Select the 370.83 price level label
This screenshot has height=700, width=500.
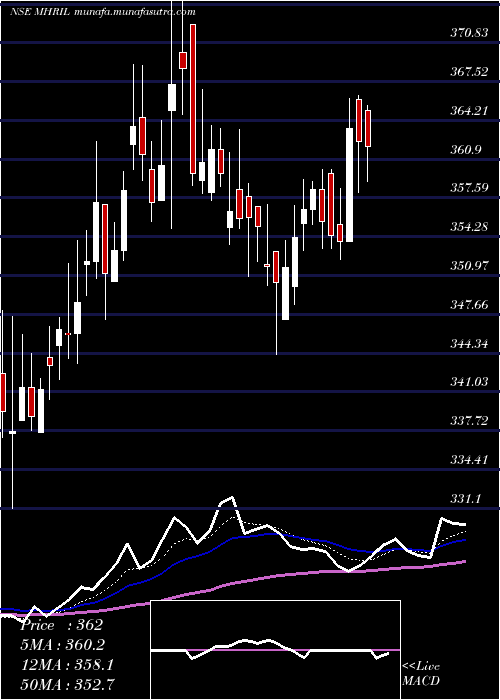pyautogui.click(x=468, y=33)
